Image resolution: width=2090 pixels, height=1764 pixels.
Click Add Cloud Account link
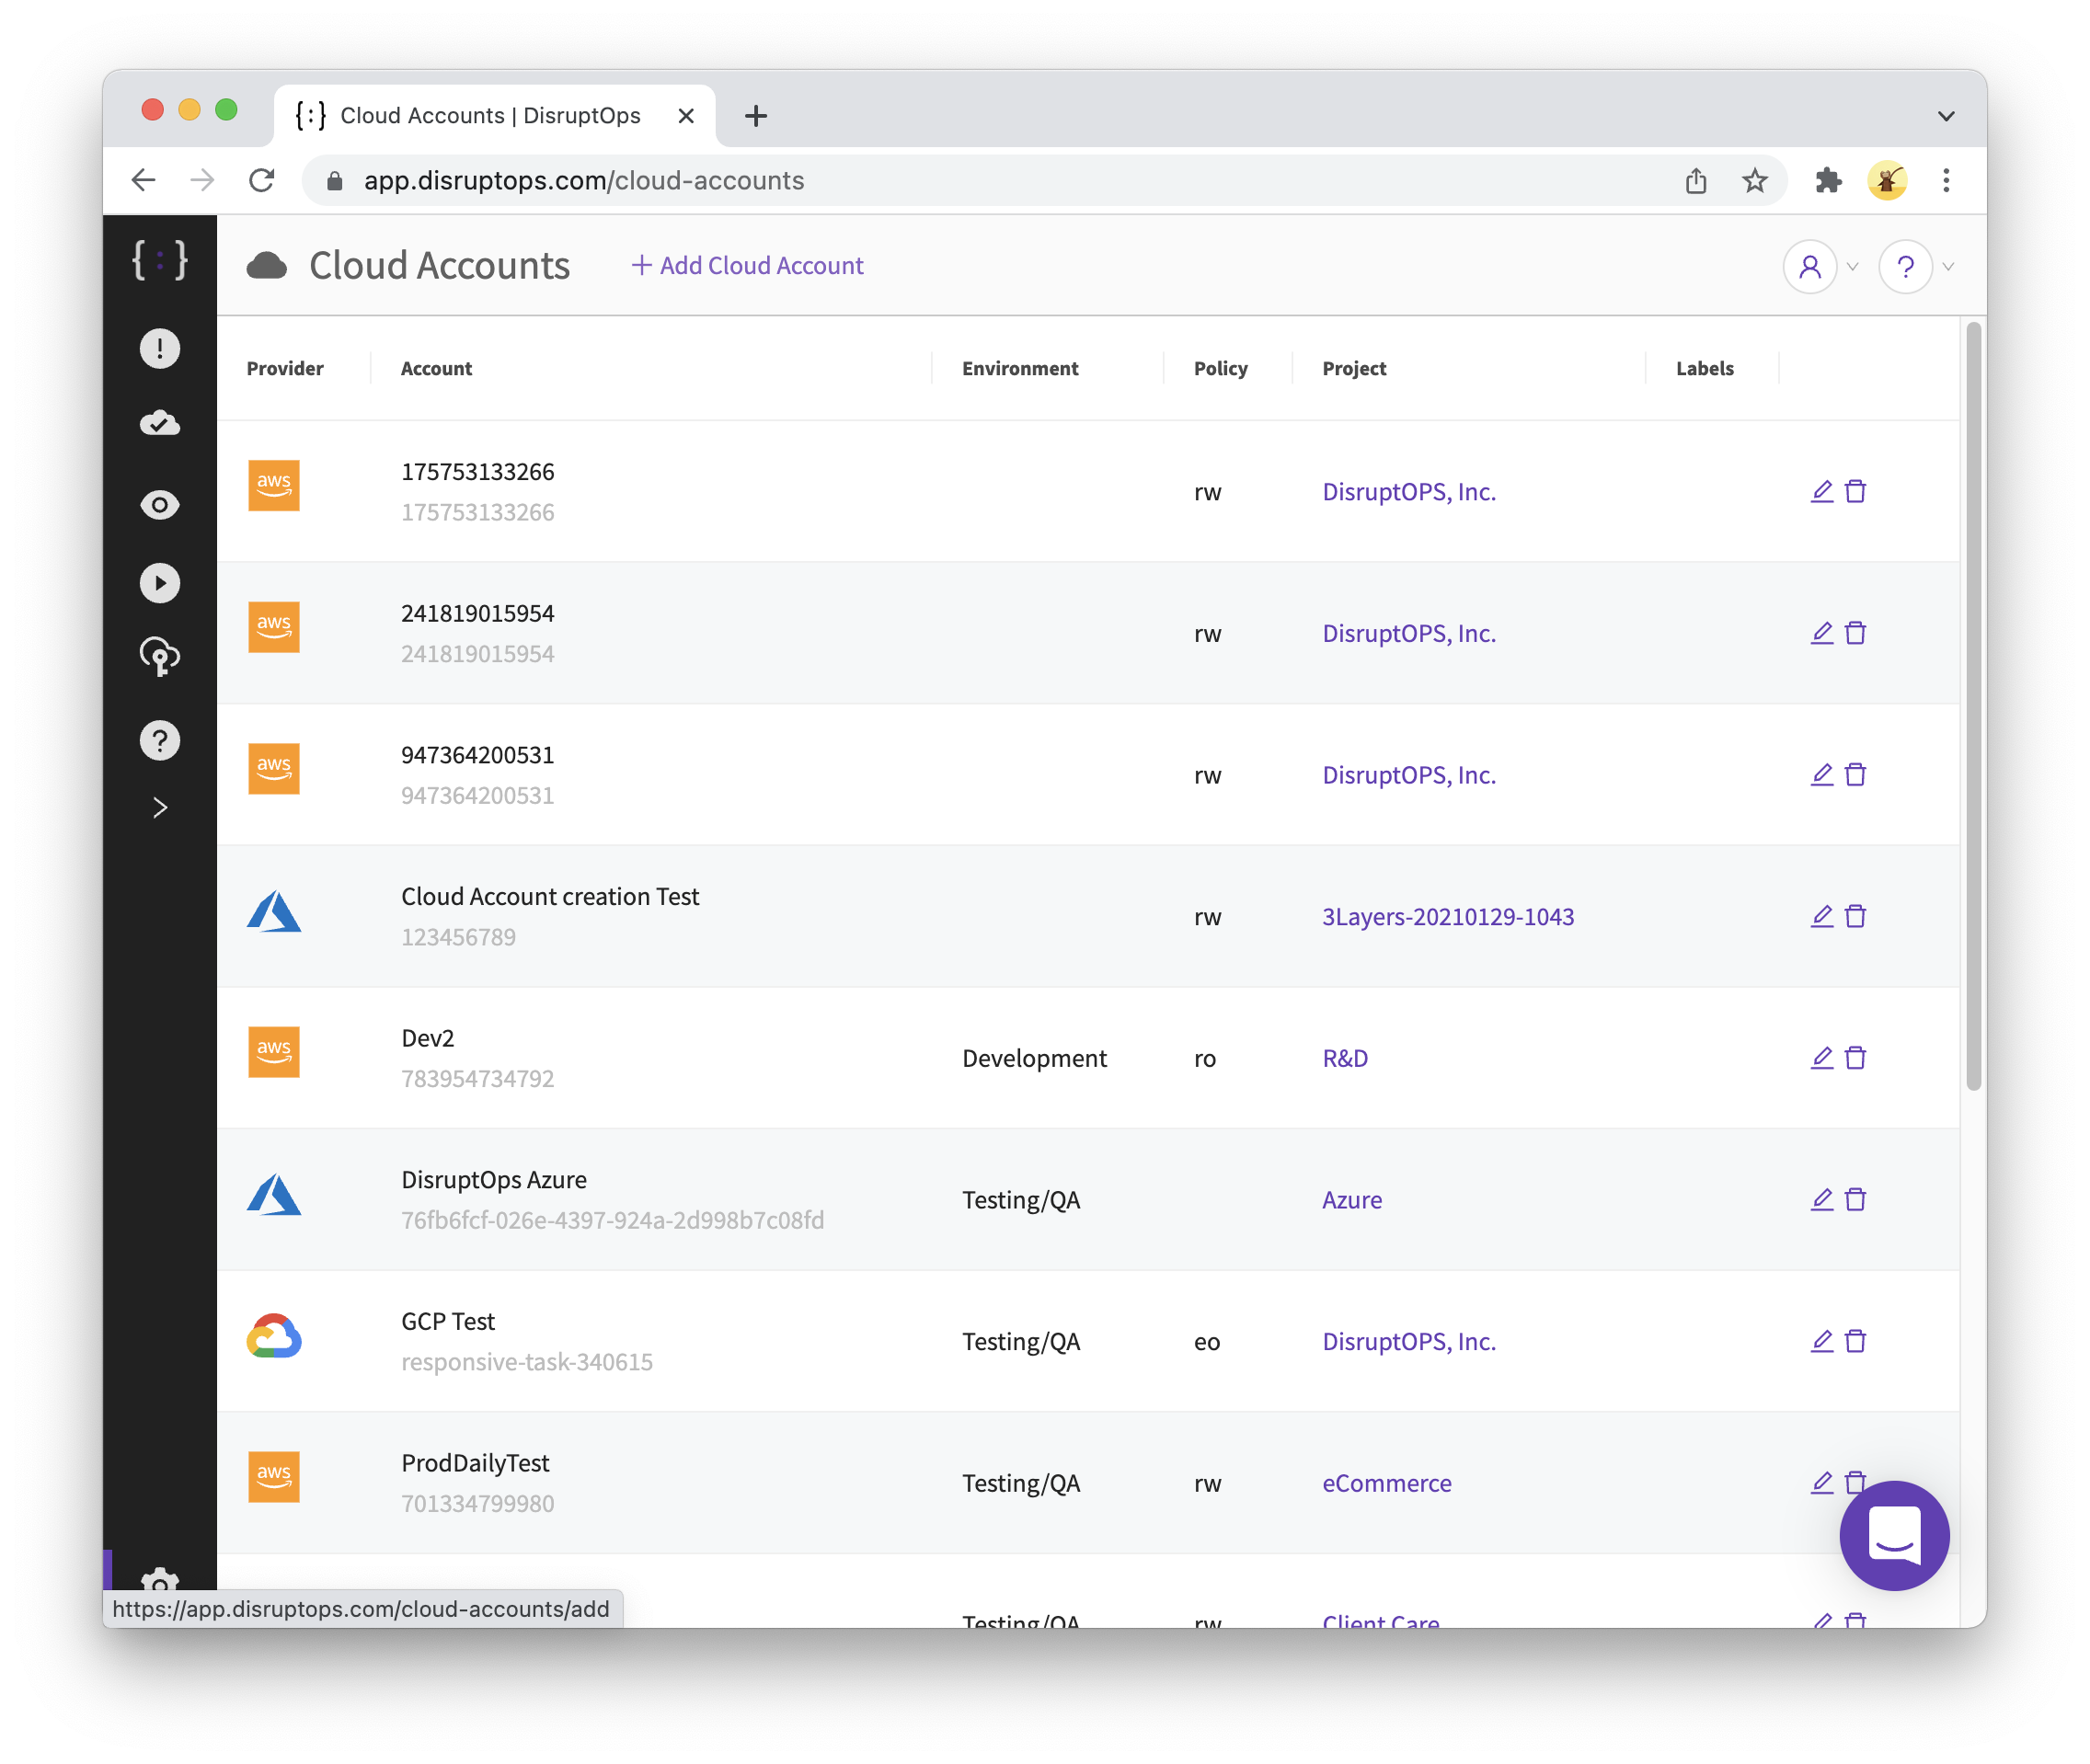coord(747,266)
